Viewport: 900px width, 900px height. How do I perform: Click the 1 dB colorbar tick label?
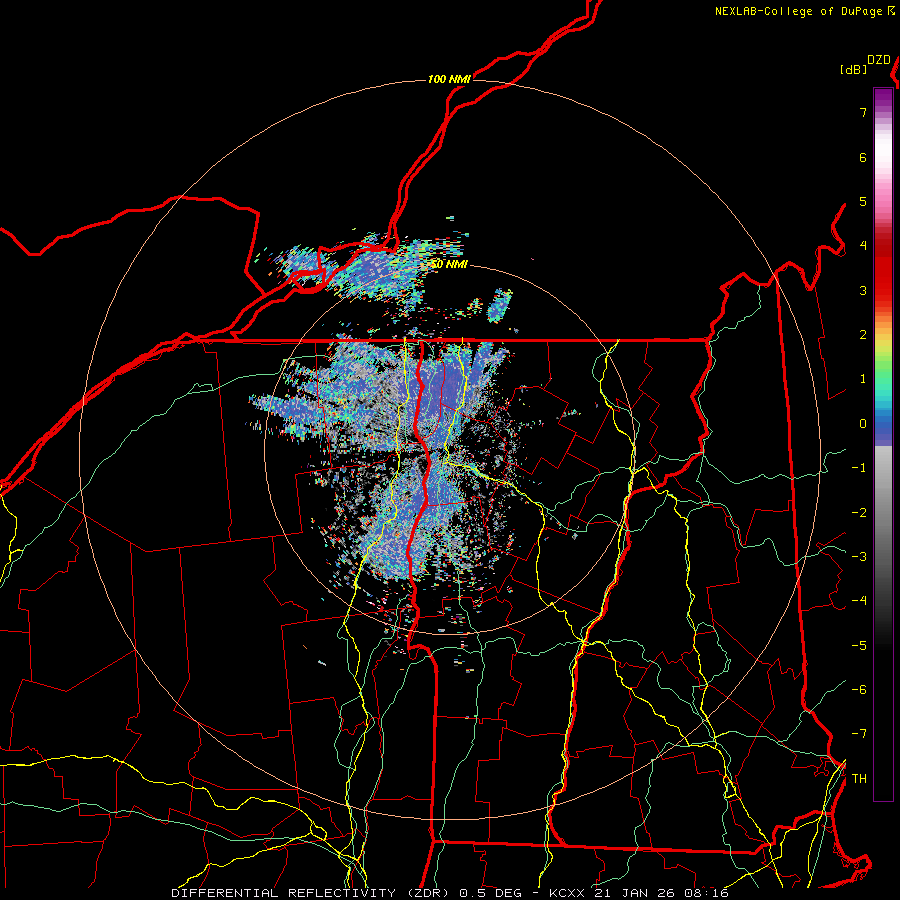[x=863, y=379]
